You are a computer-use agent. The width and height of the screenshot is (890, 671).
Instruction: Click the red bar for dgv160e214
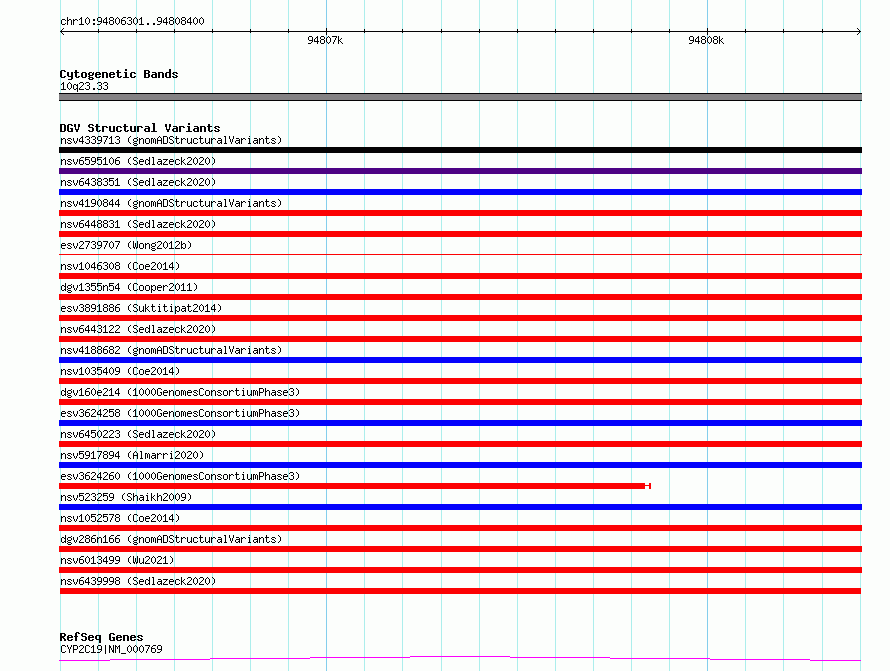460,402
